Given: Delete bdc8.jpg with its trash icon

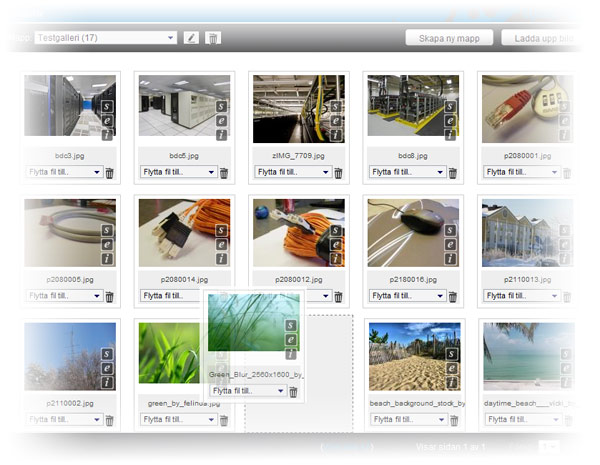Looking at the screenshot, I should 453,173.
